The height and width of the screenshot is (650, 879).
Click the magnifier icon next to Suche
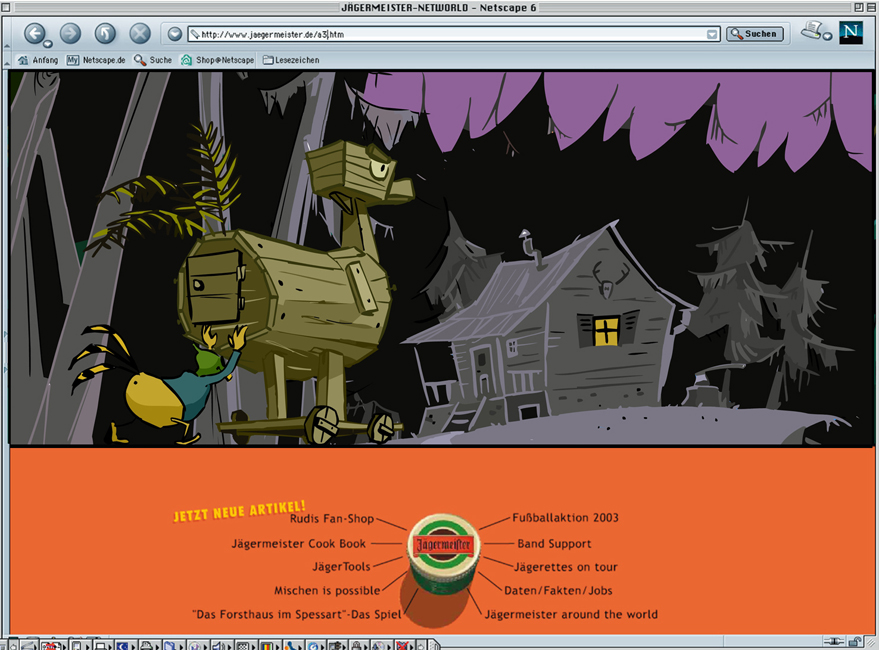pos(140,60)
